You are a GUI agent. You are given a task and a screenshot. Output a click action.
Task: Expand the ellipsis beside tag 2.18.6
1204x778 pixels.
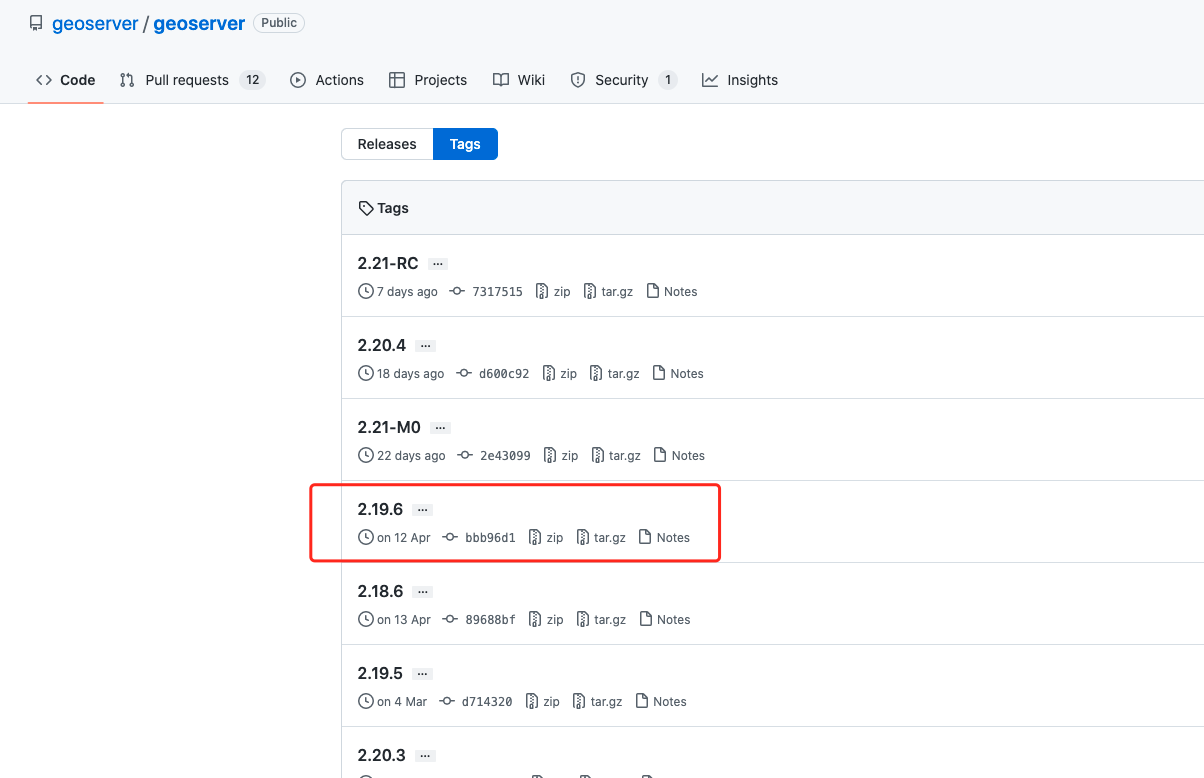[422, 592]
